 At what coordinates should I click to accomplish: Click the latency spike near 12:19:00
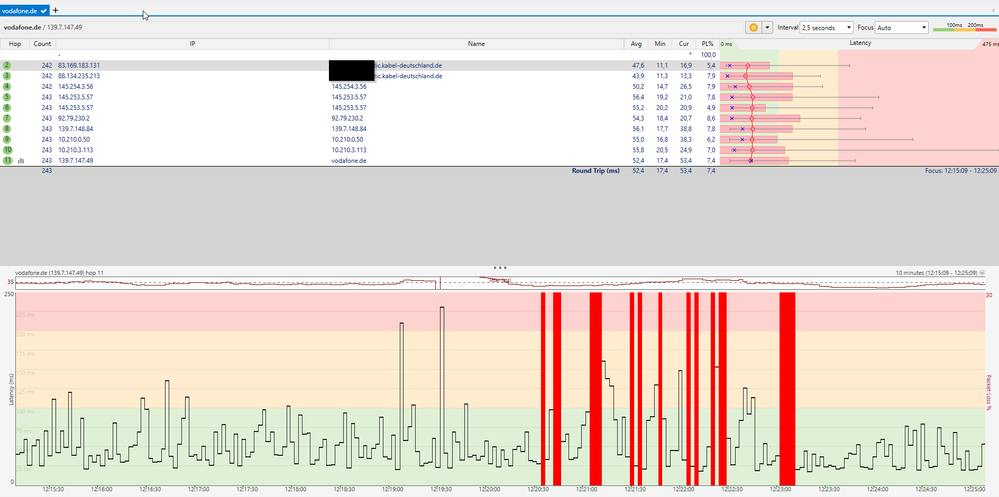click(402, 389)
